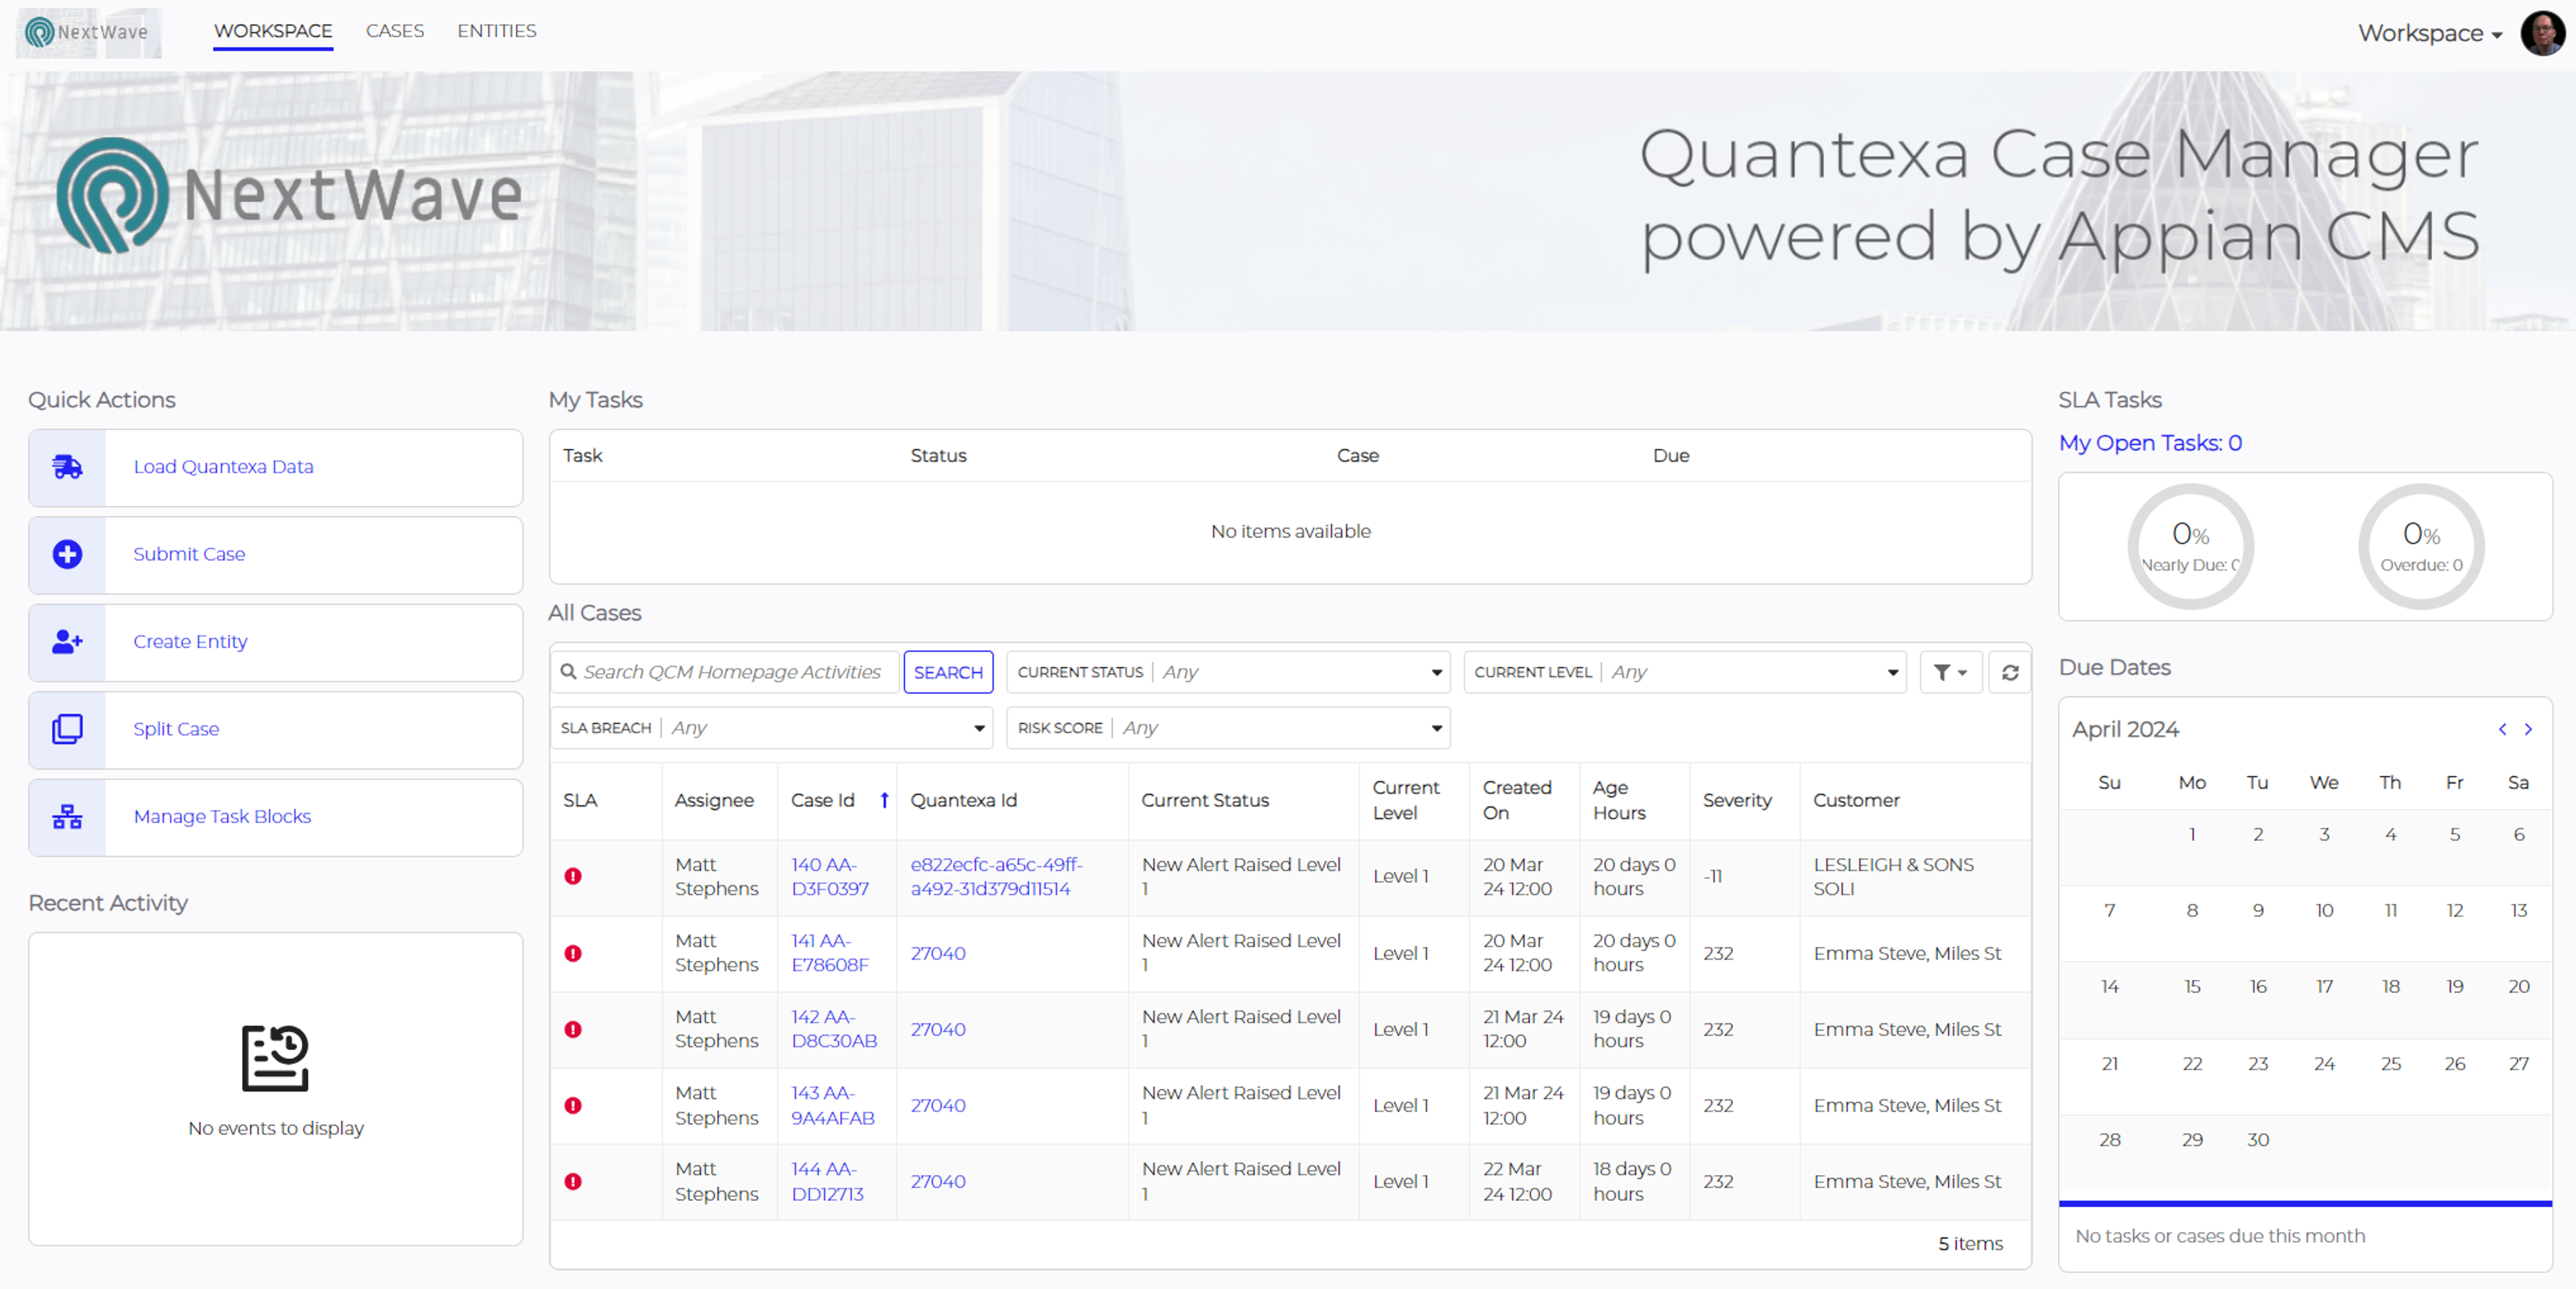The image size is (2576, 1289).
Task: Sort by the Created On column header
Action: point(1516,801)
